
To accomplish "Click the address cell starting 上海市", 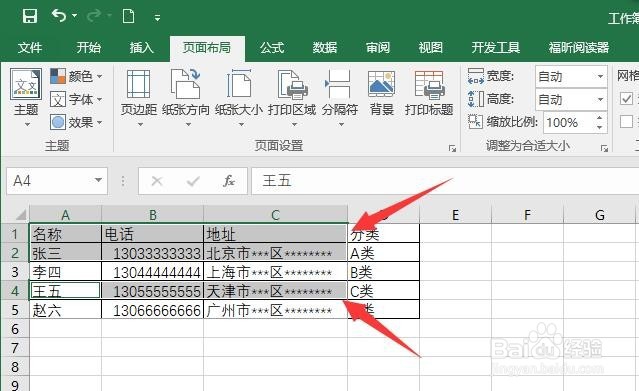I will (275, 272).
